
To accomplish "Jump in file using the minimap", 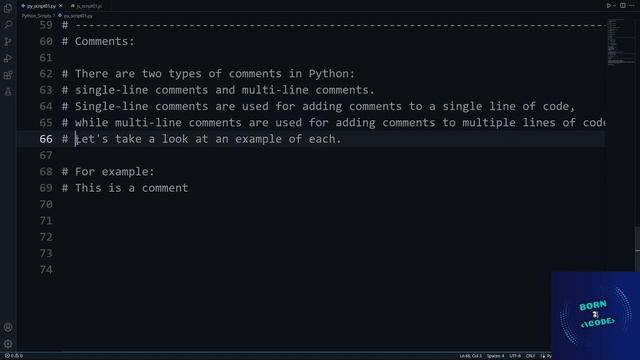I will click(x=620, y=41).
